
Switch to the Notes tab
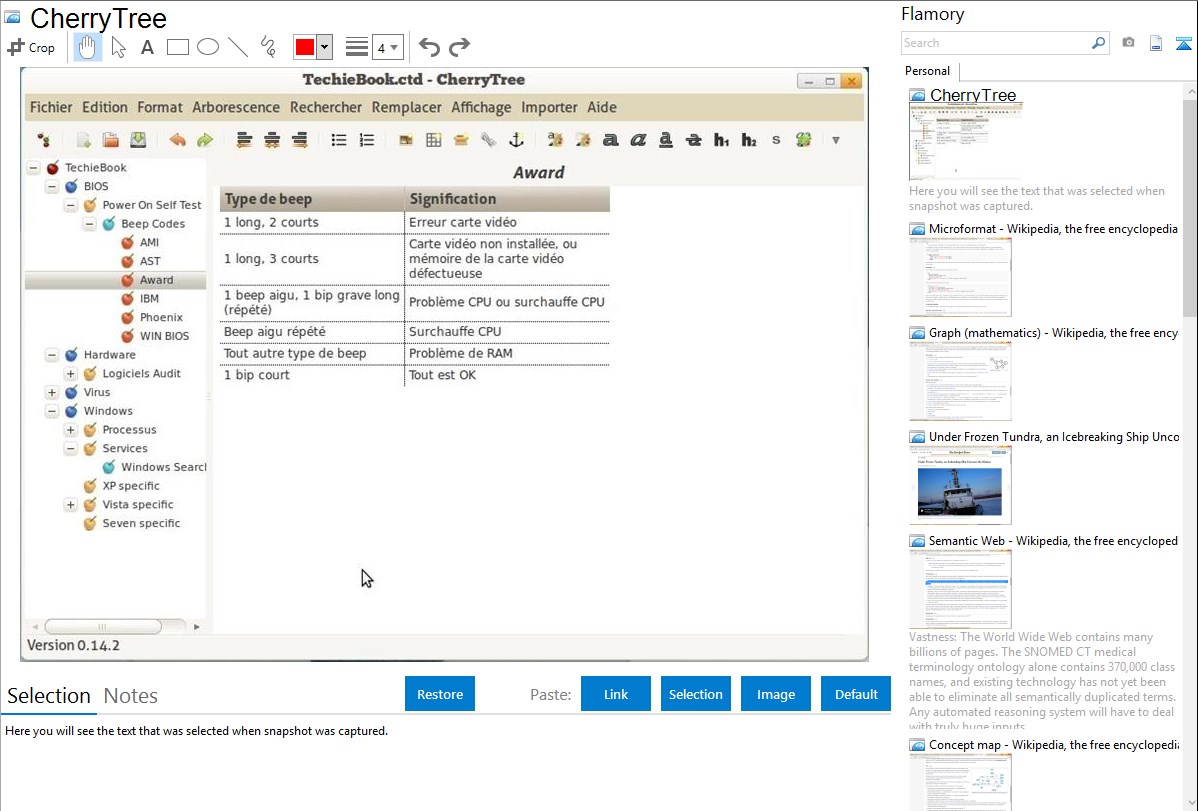click(131, 696)
